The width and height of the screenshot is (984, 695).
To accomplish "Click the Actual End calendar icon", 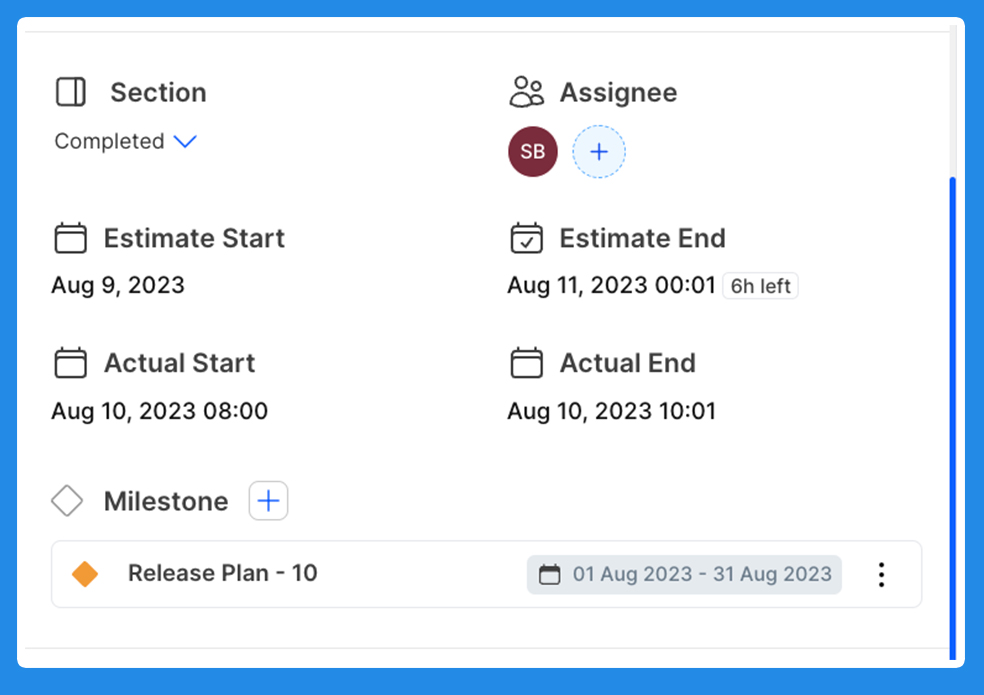I will pyautogui.click(x=526, y=363).
